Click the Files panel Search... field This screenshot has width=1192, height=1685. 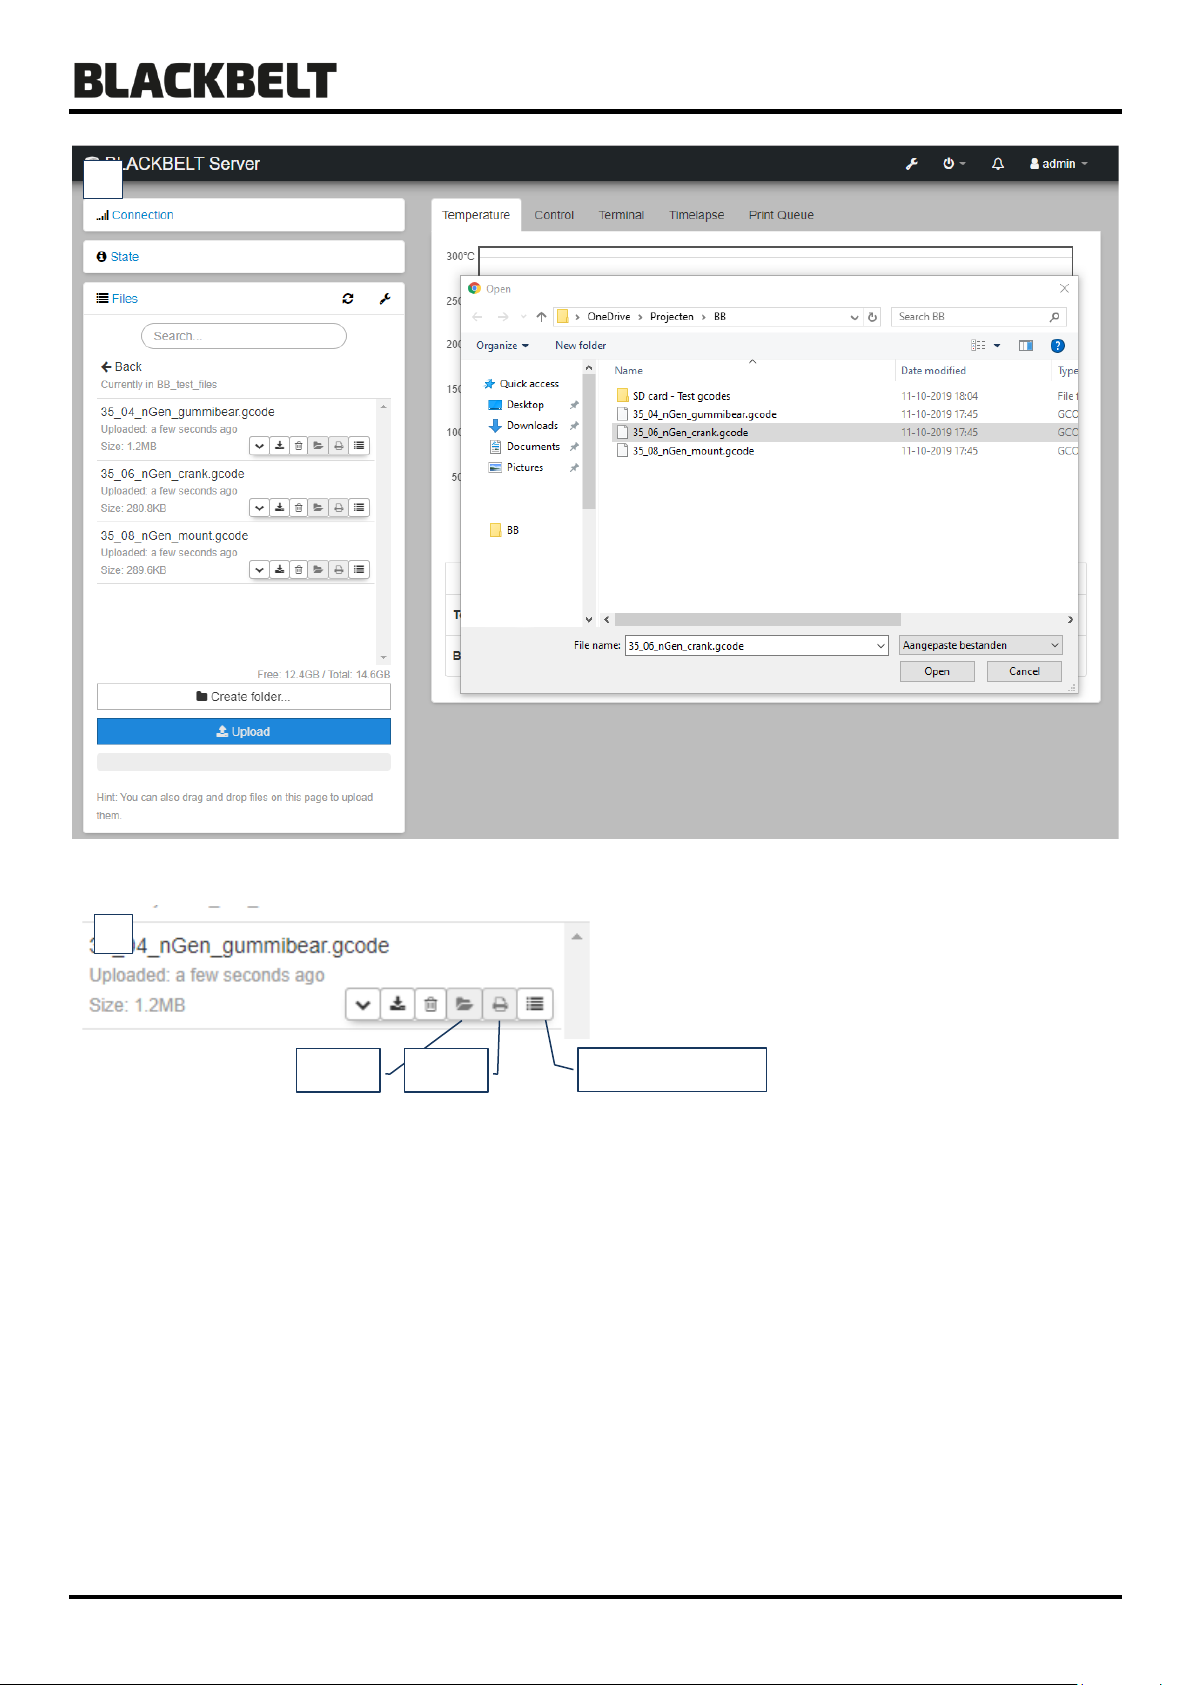coord(244,336)
